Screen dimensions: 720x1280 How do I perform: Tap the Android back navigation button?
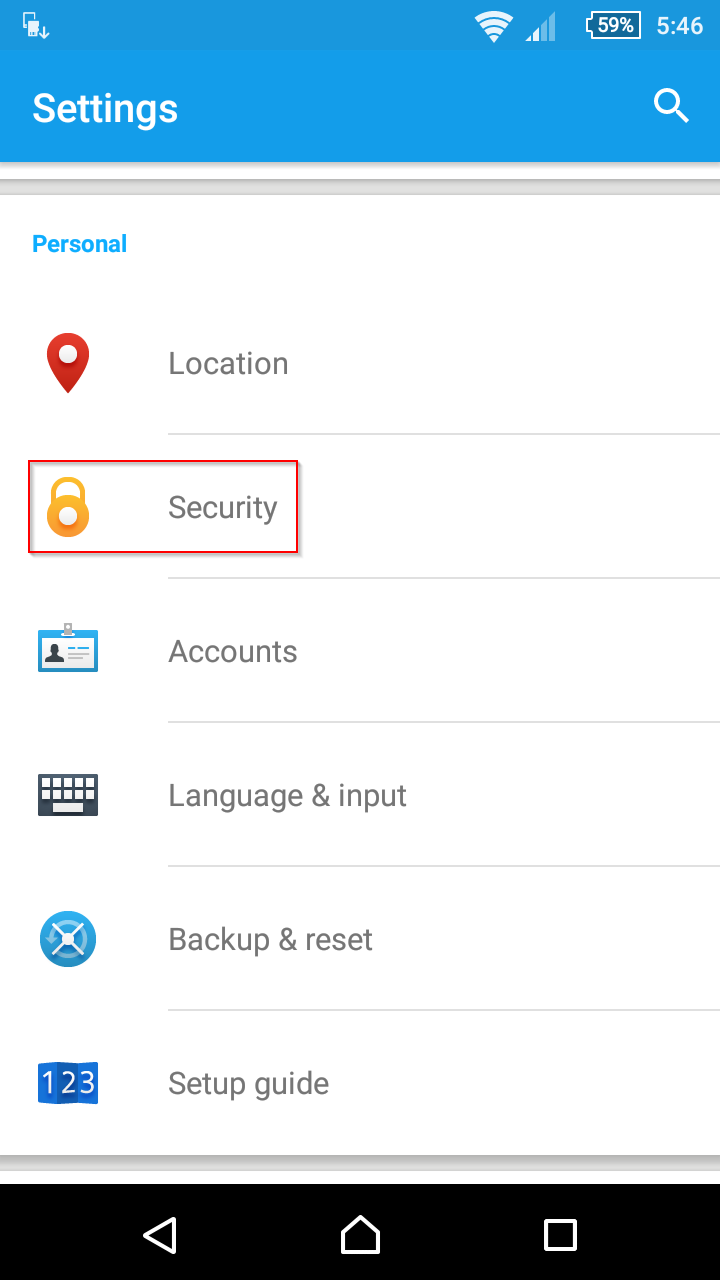(160, 1235)
